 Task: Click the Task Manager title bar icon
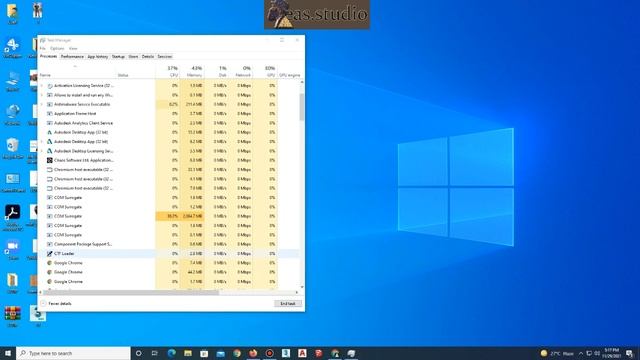click(x=43, y=40)
